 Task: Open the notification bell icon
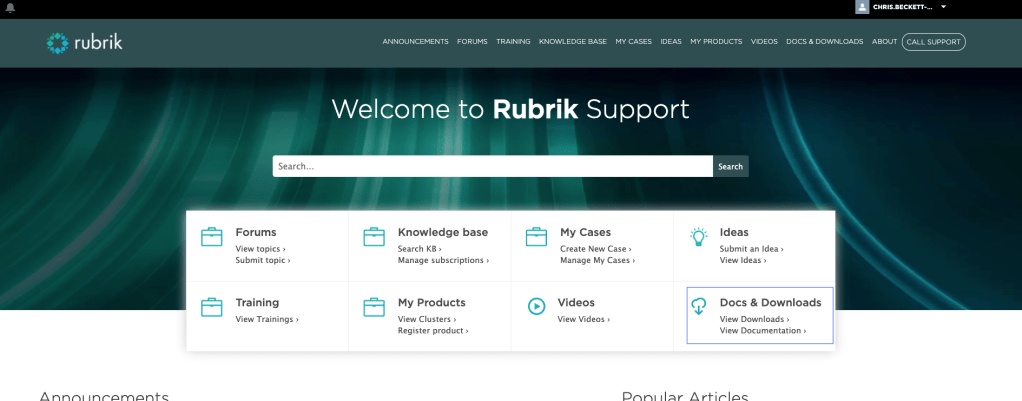(x=10, y=7)
